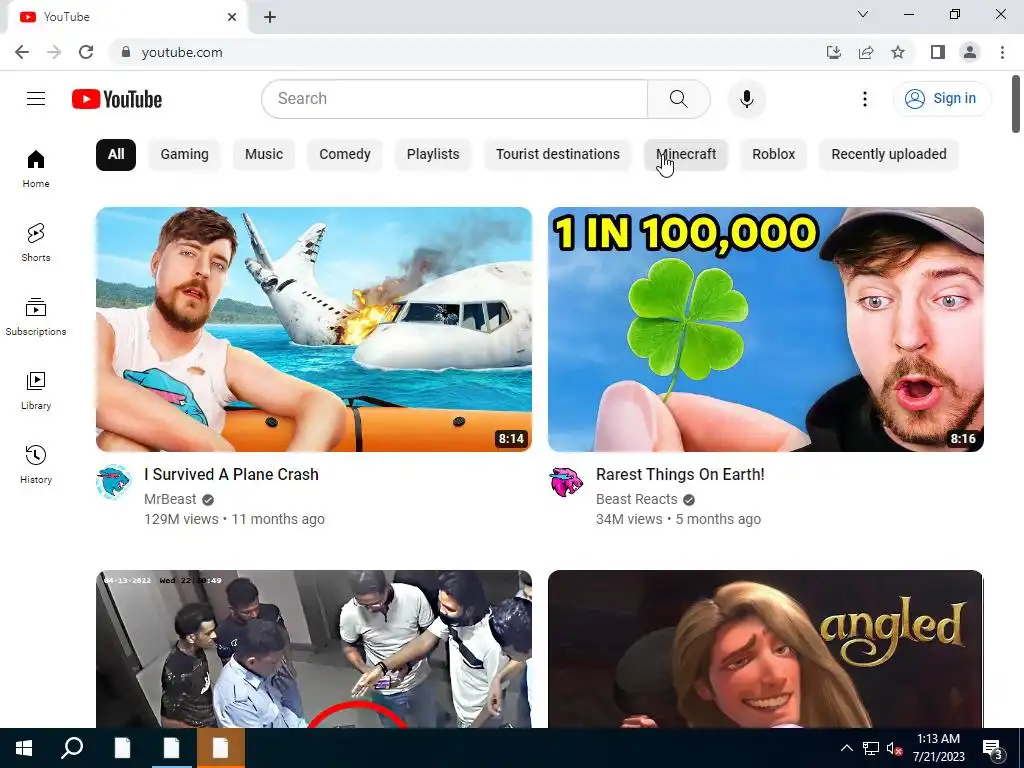Screen dimensions: 1024x768
Task: Select the Music filter chip
Action: pos(264,155)
